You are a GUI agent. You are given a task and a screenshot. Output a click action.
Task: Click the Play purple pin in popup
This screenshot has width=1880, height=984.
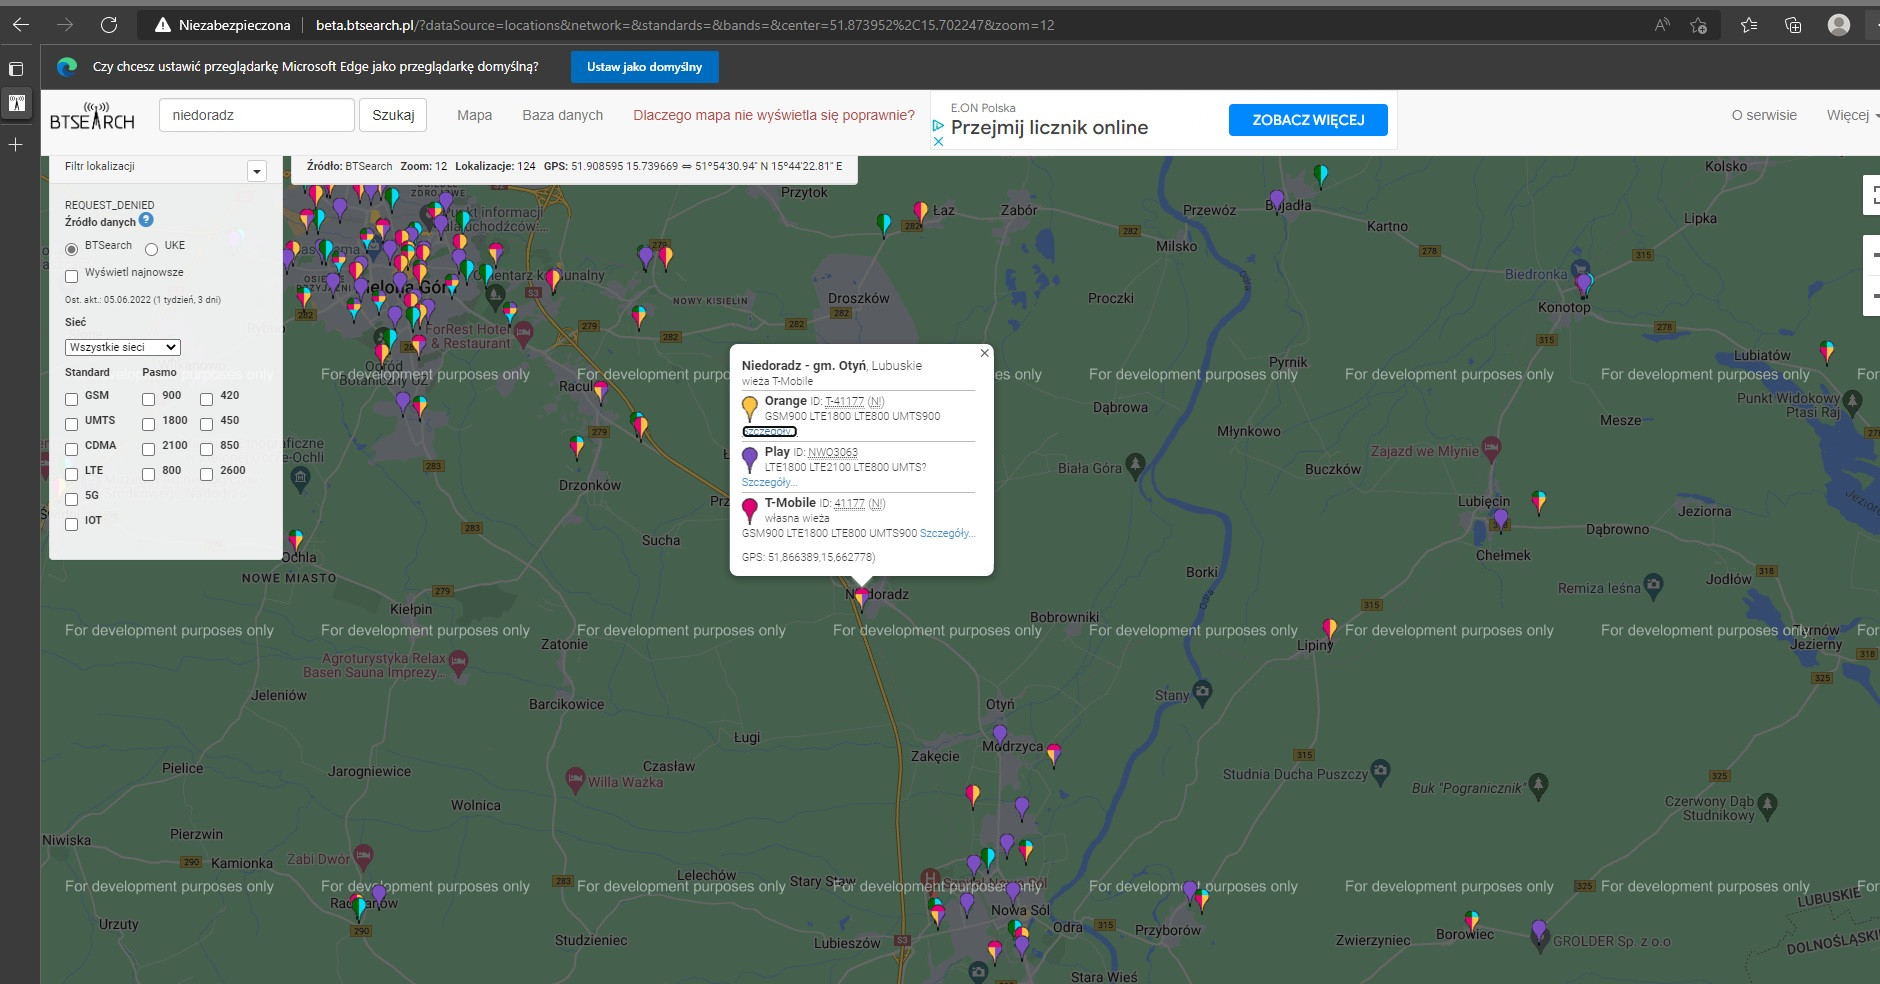[x=749, y=459]
